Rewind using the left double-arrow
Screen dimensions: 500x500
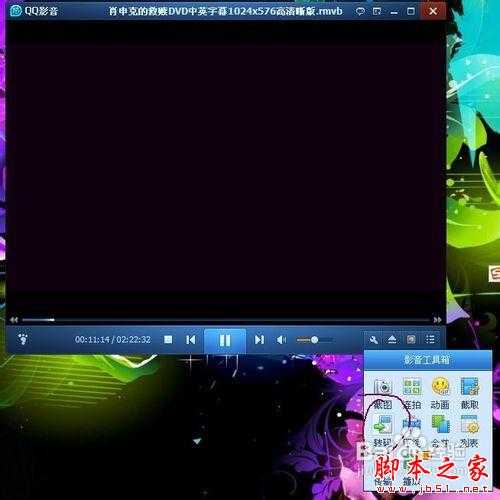click(x=14, y=320)
